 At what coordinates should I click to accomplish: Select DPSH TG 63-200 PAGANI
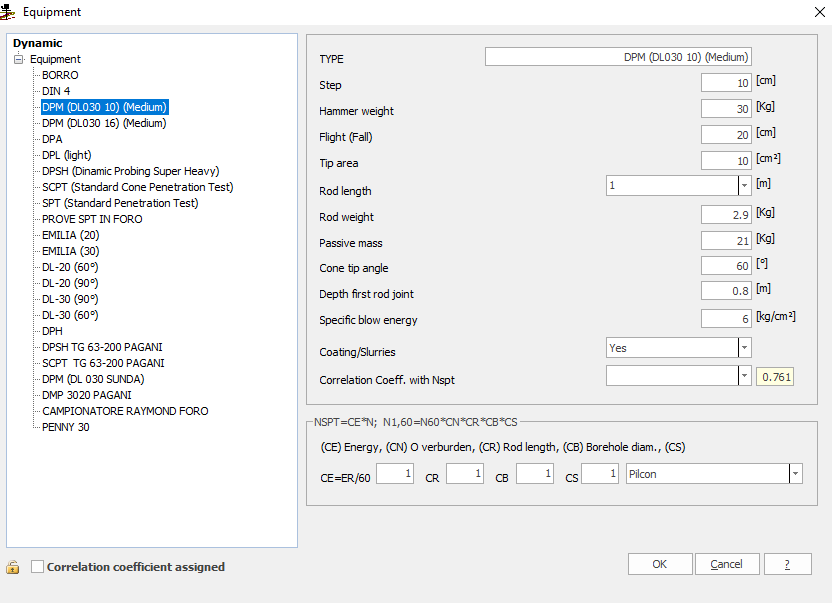pyautogui.click(x=102, y=347)
